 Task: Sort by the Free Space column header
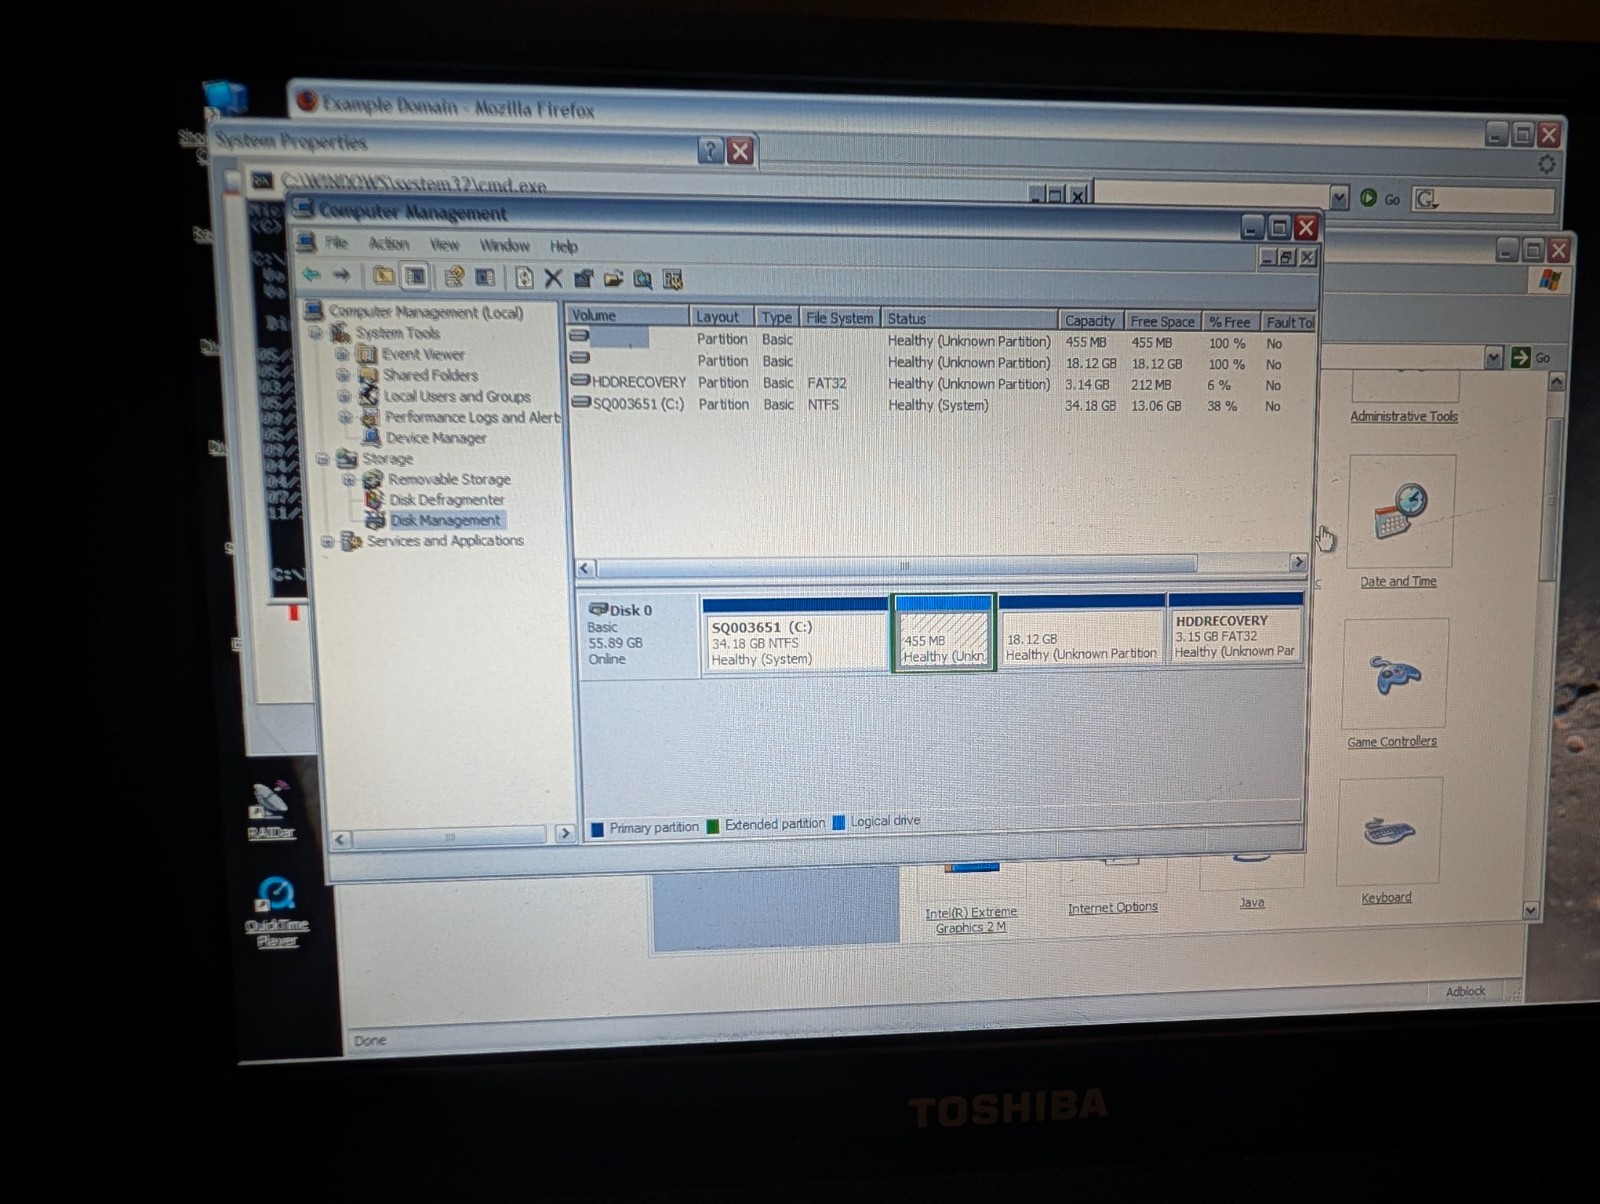point(1162,322)
